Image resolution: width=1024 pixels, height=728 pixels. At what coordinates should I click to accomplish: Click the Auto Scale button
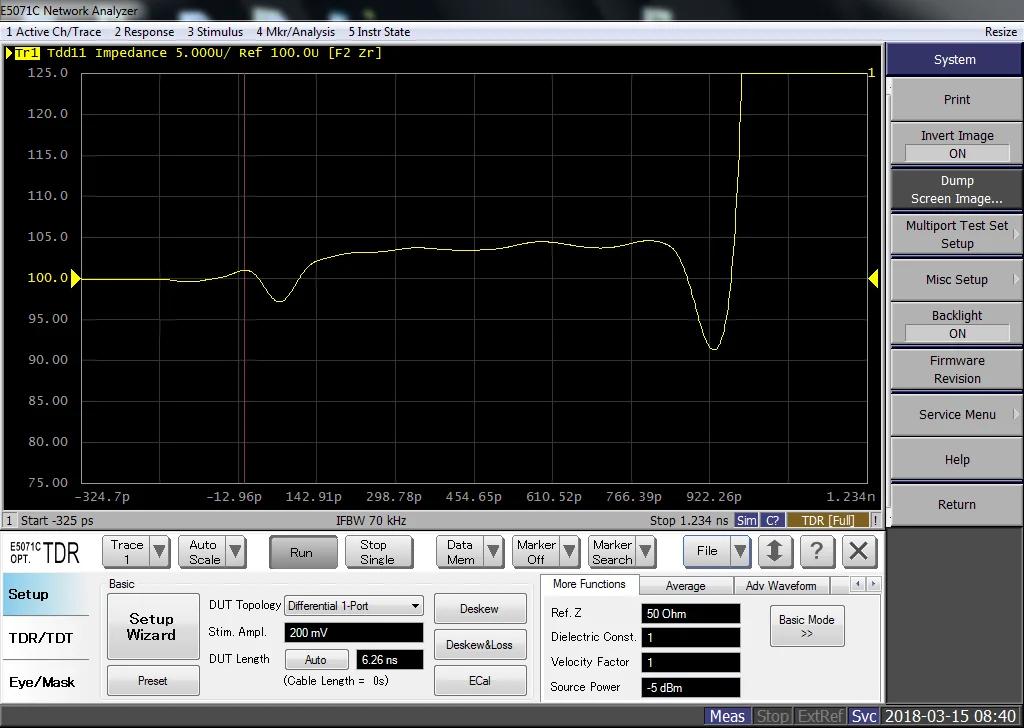point(204,552)
